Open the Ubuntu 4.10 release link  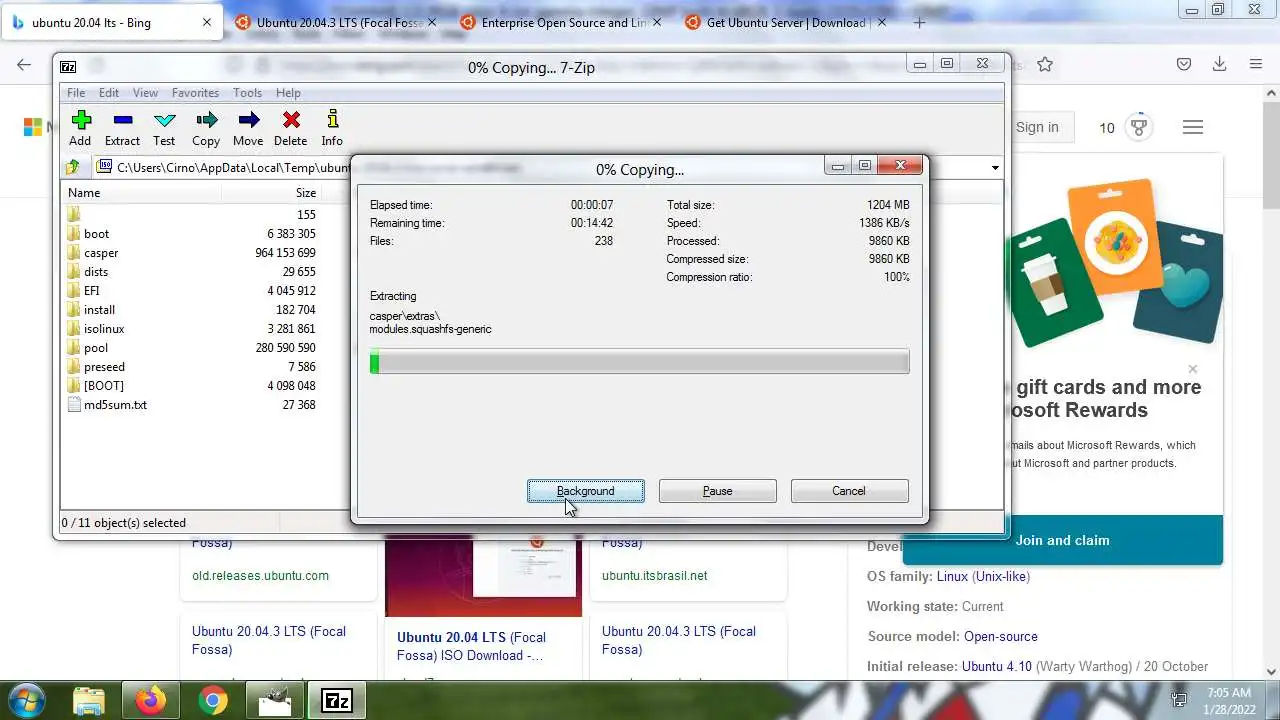997,666
